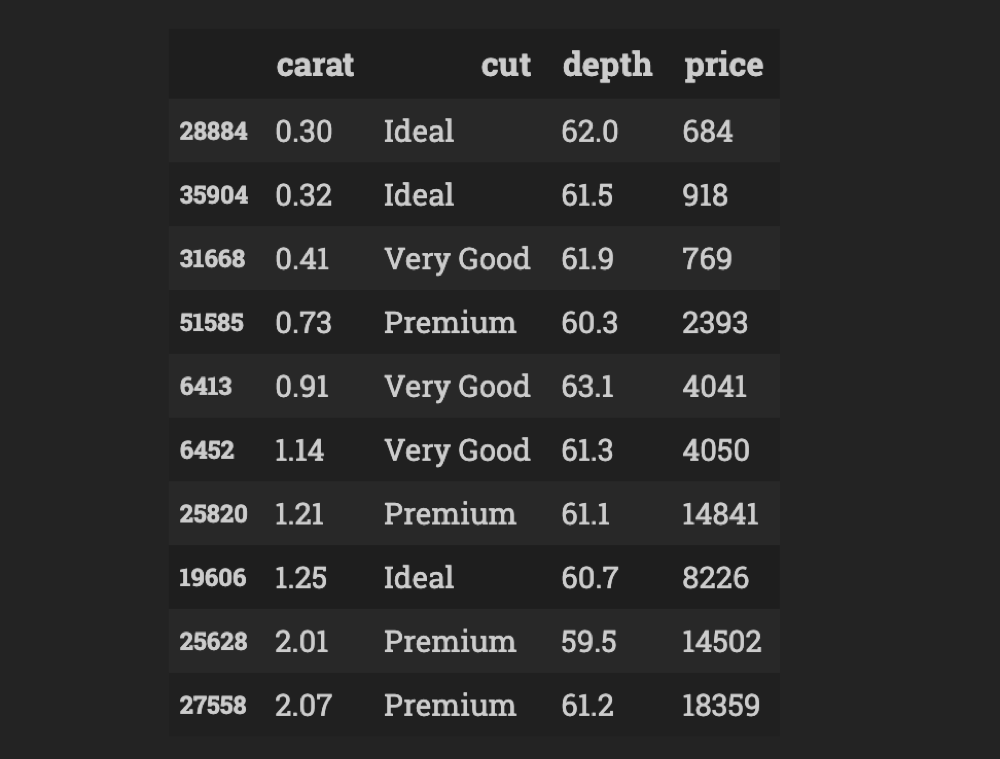Click the cut column header
1000x759 pixels.
pyautogui.click(x=506, y=64)
